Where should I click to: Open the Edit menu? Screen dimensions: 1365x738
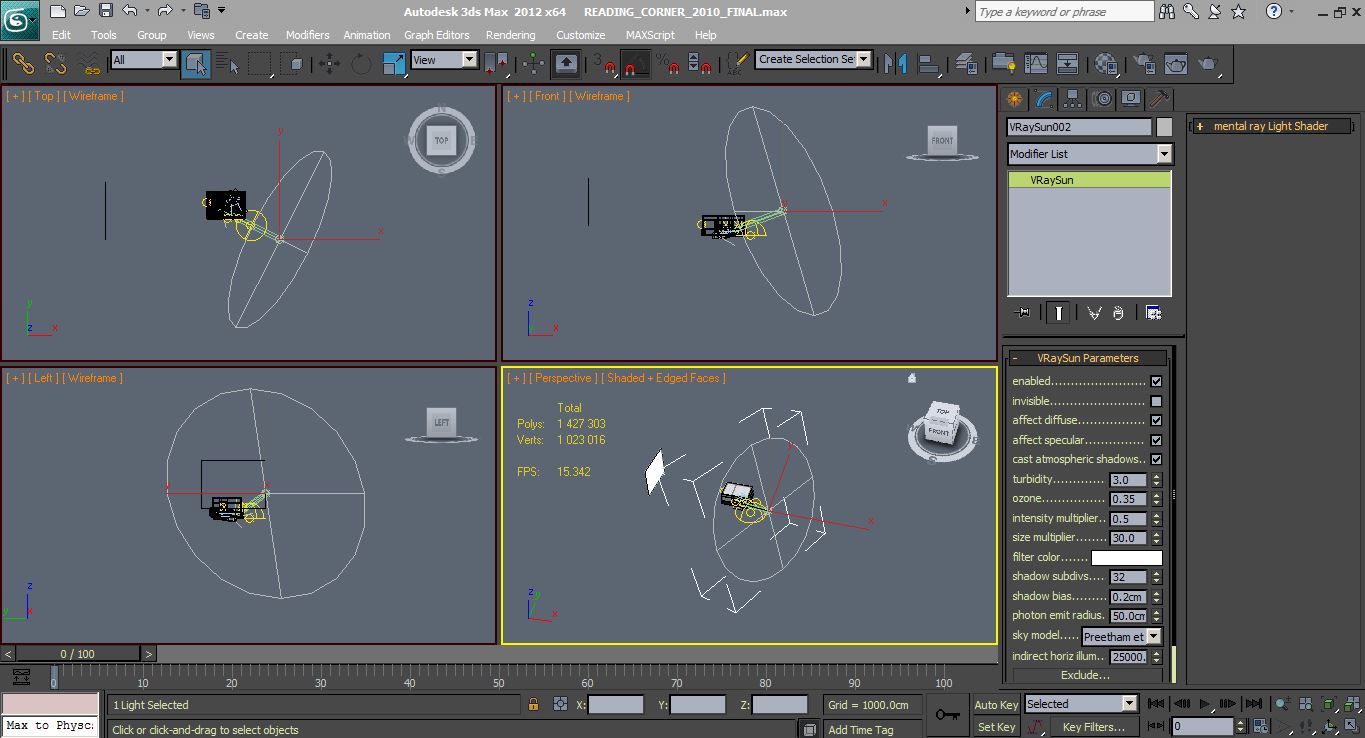(x=61, y=35)
